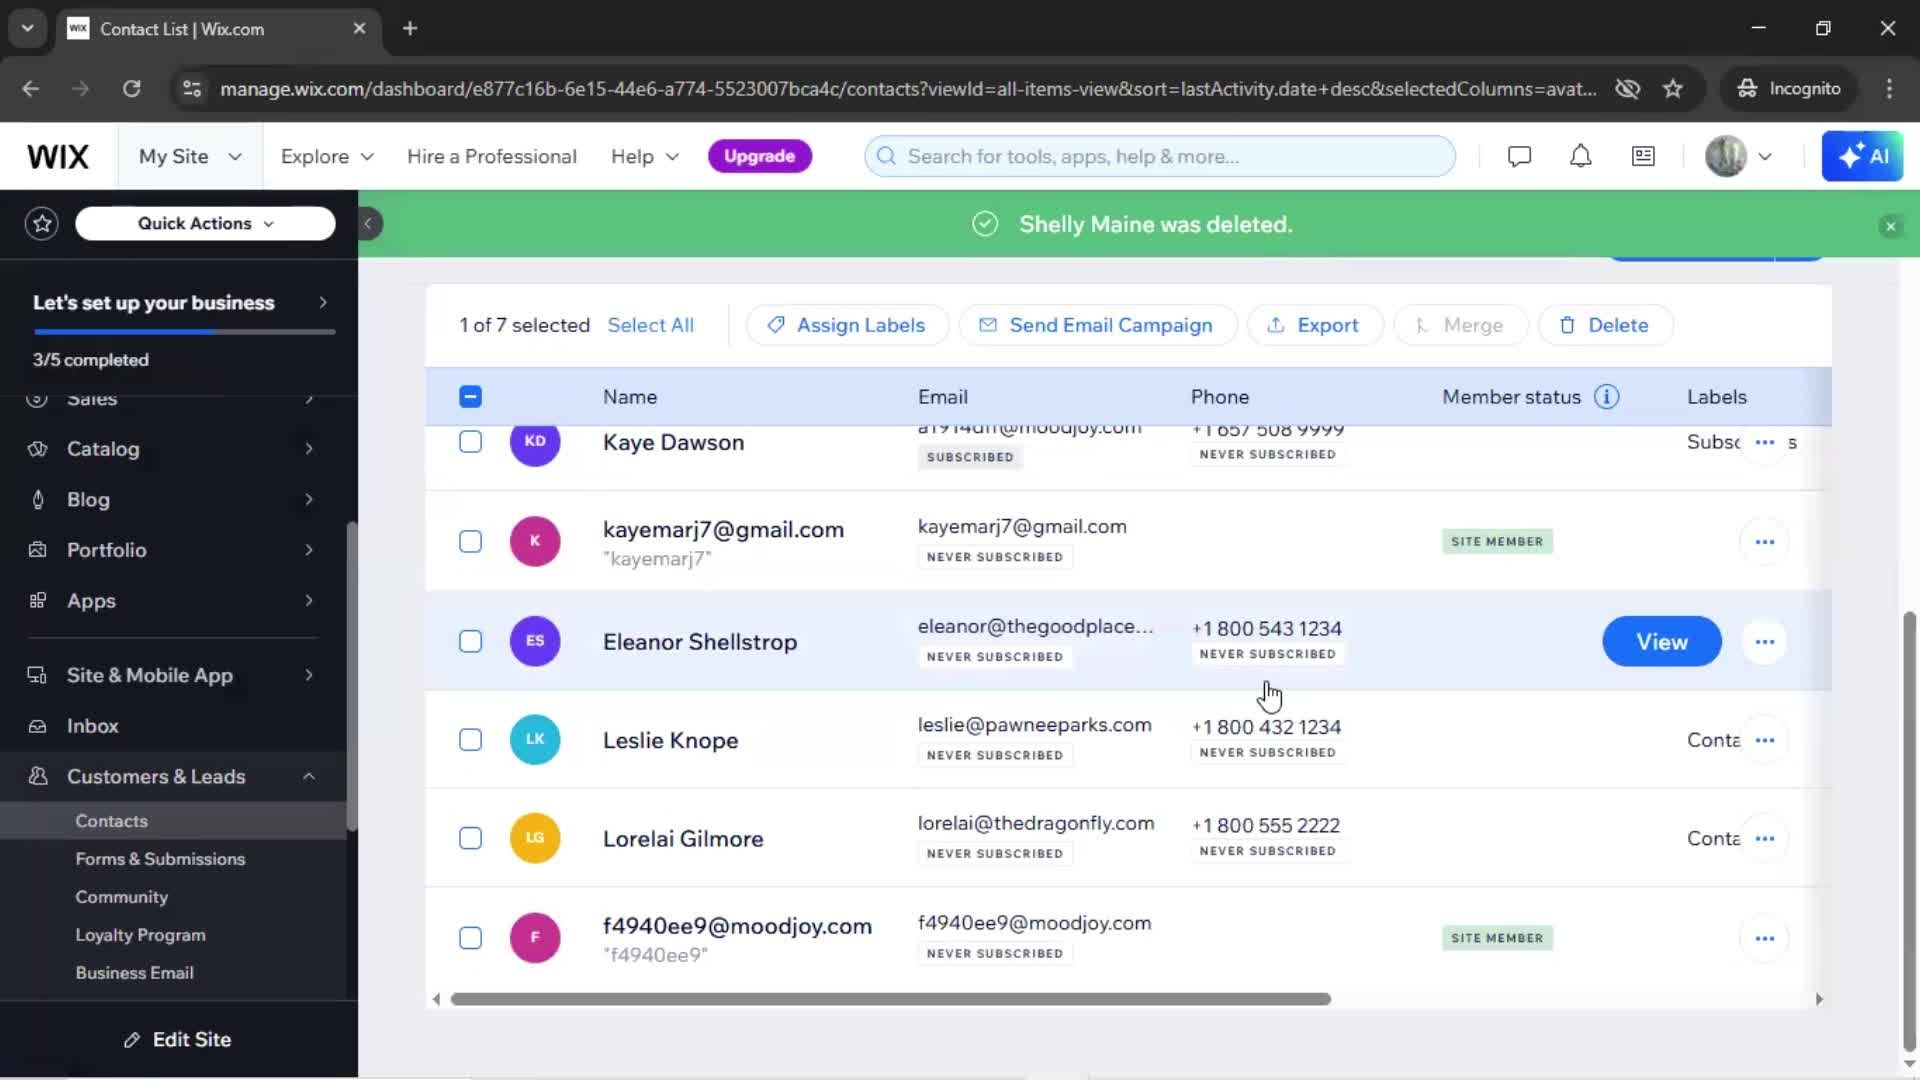Open the Help dropdown menu
The height and width of the screenshot is (1080, 1920).
click(645, 157)
